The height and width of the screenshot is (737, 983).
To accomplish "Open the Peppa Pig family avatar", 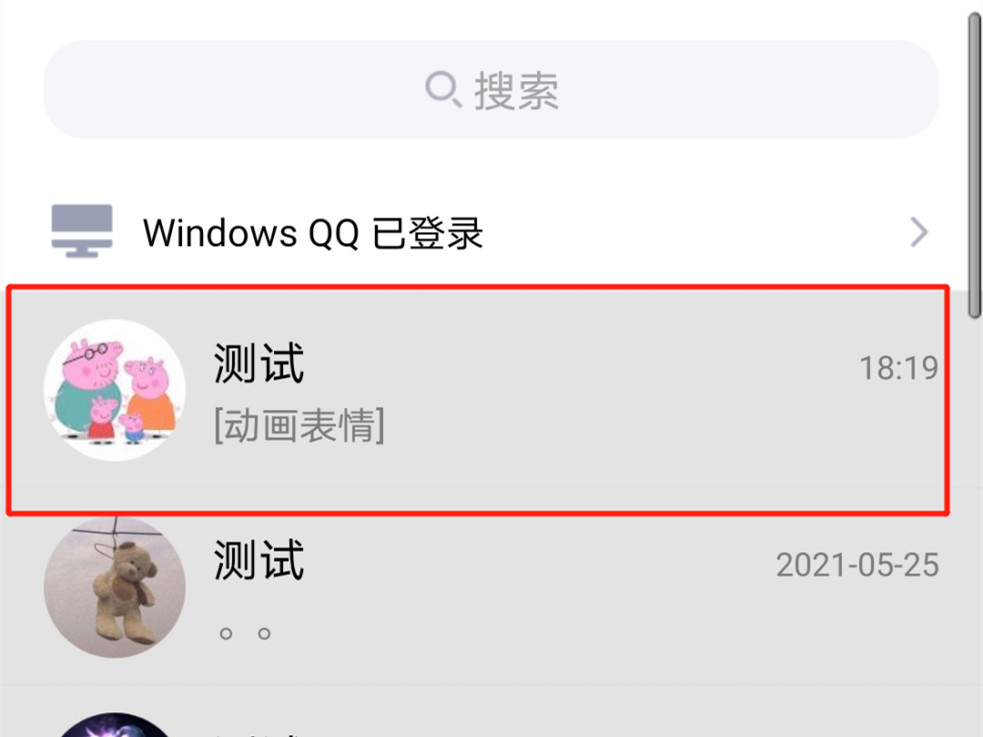I will coord(115,390).
